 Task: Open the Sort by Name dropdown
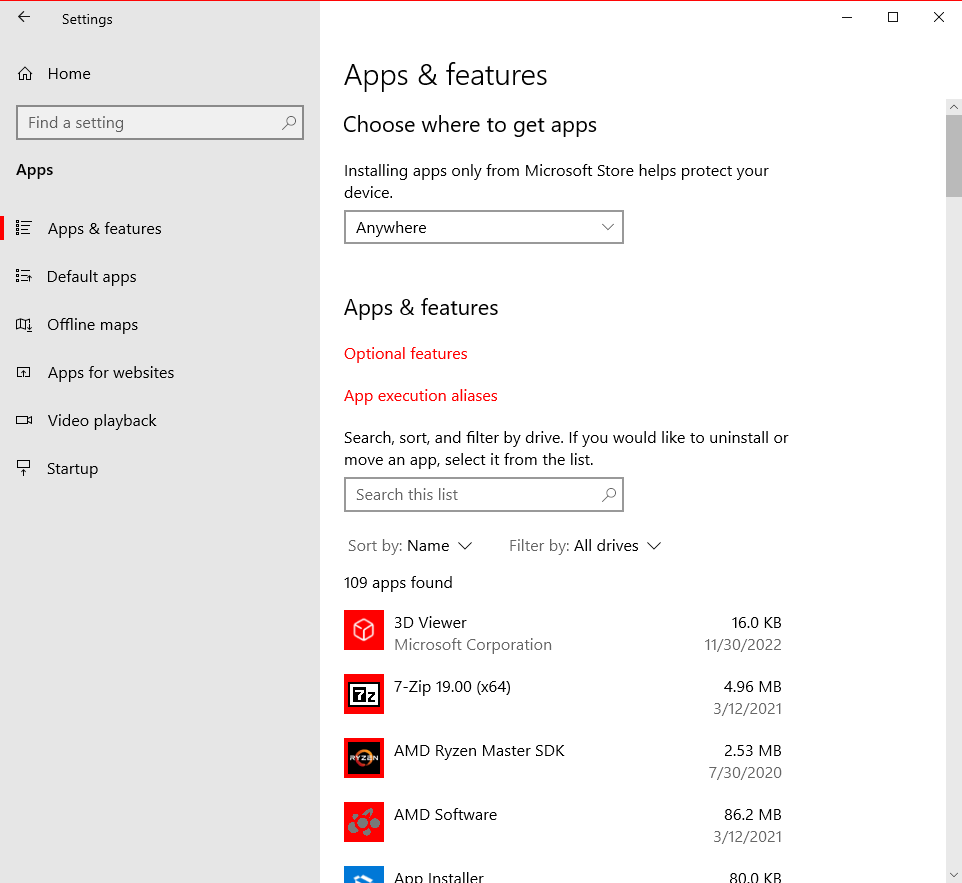coord(410,546)
